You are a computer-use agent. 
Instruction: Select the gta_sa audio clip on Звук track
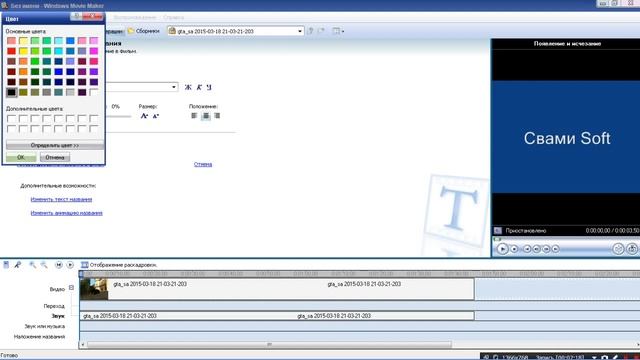pyautogui.click(x=277, y=316)
